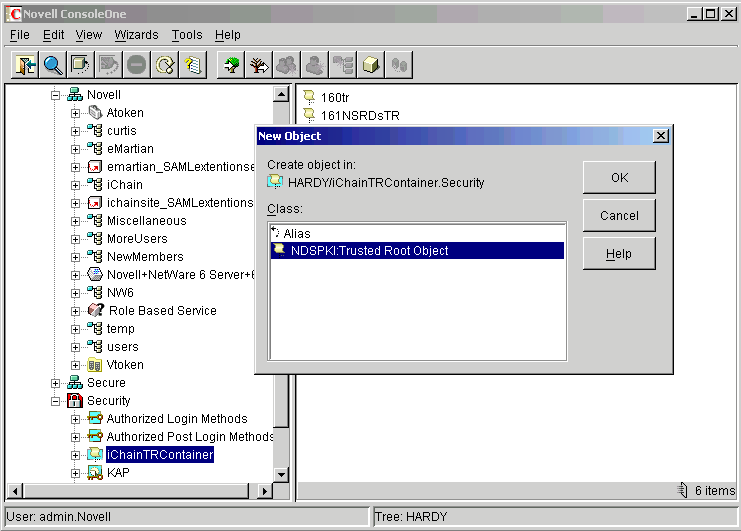Screen dimensions: 741x531
Task: Click the disabled round stop icon
Action: 137,65
